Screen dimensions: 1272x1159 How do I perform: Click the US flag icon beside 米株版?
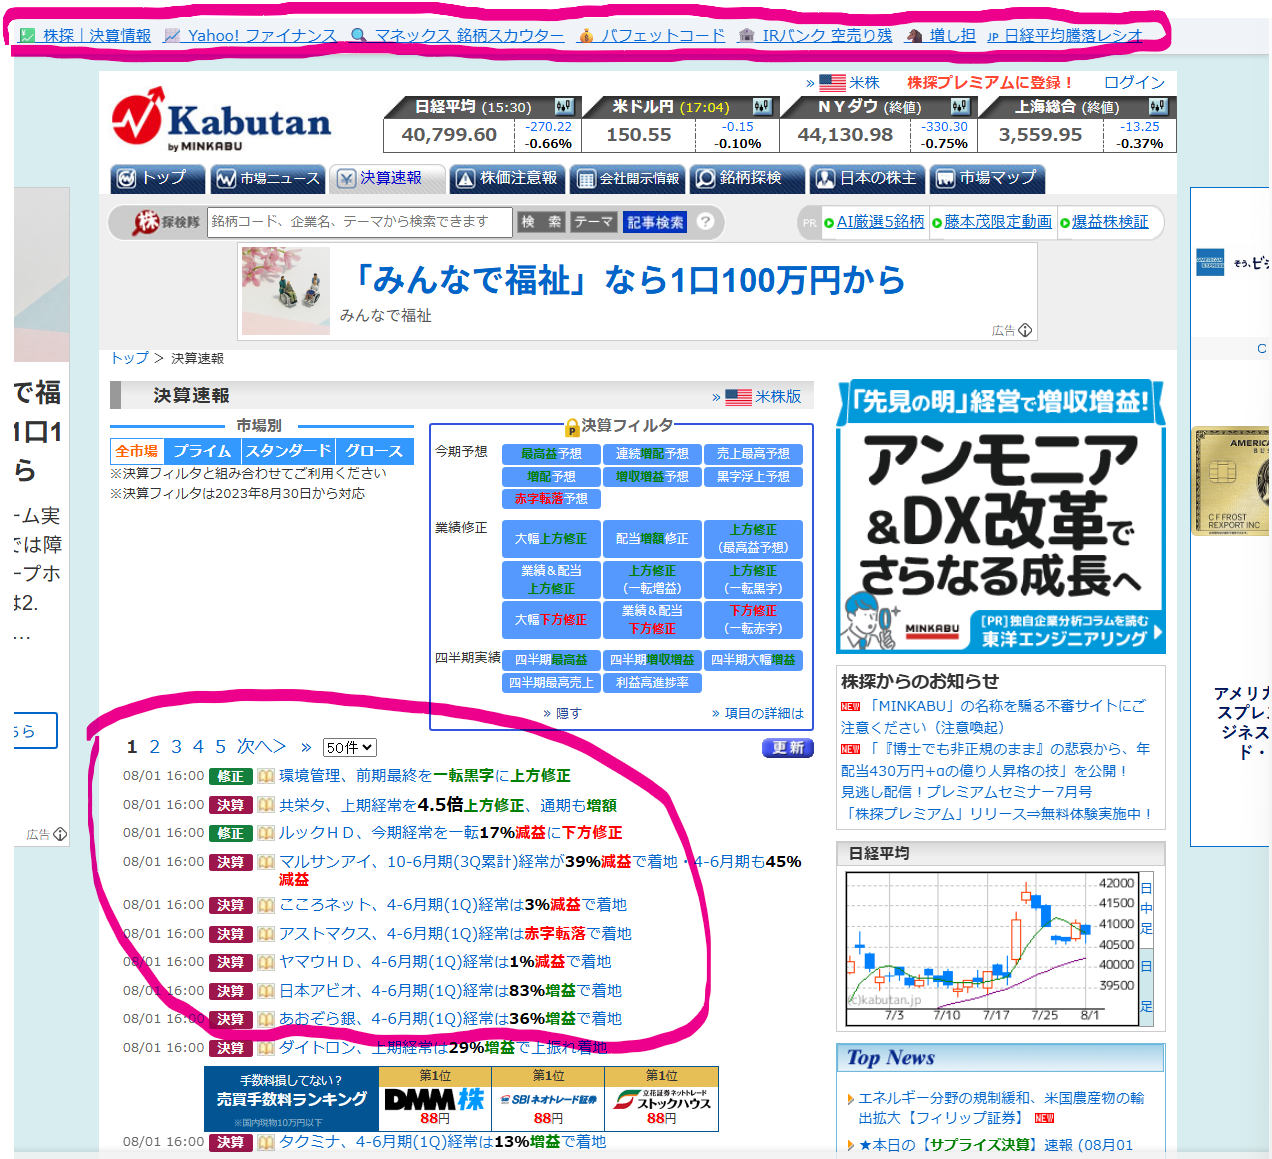coord(738,397)
